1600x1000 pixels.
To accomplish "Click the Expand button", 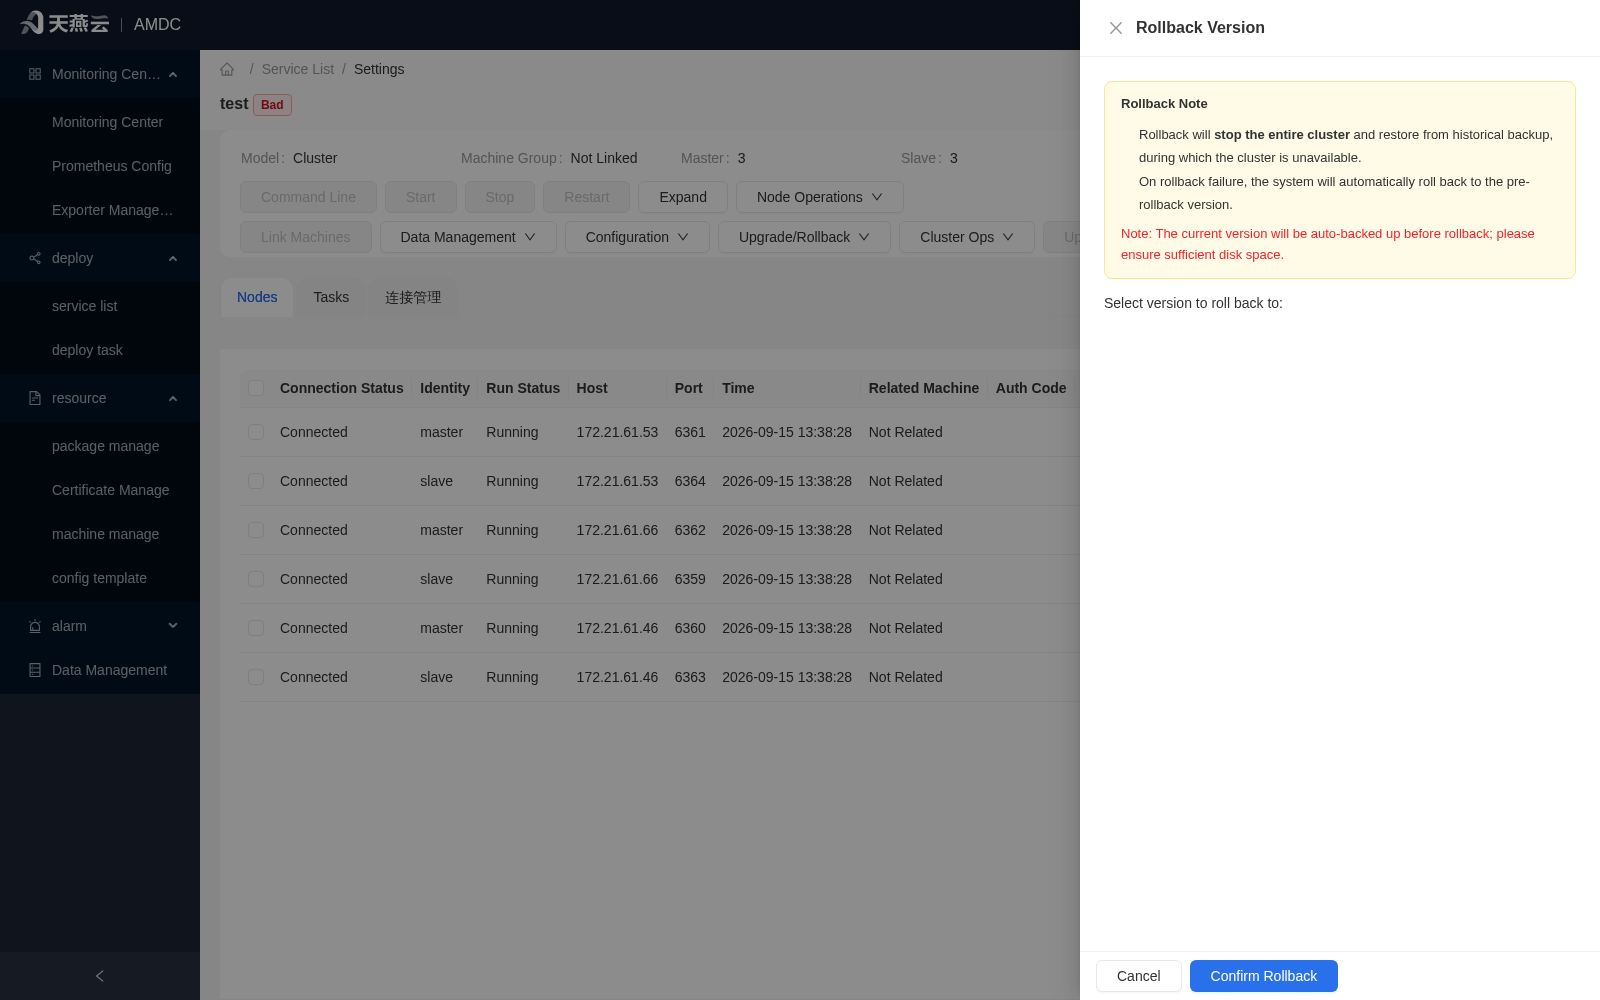I will [683, 197].
